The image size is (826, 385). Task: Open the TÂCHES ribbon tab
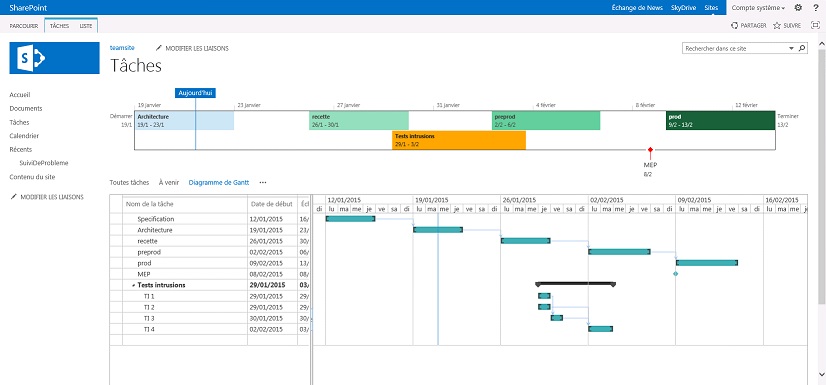point(60,26)
